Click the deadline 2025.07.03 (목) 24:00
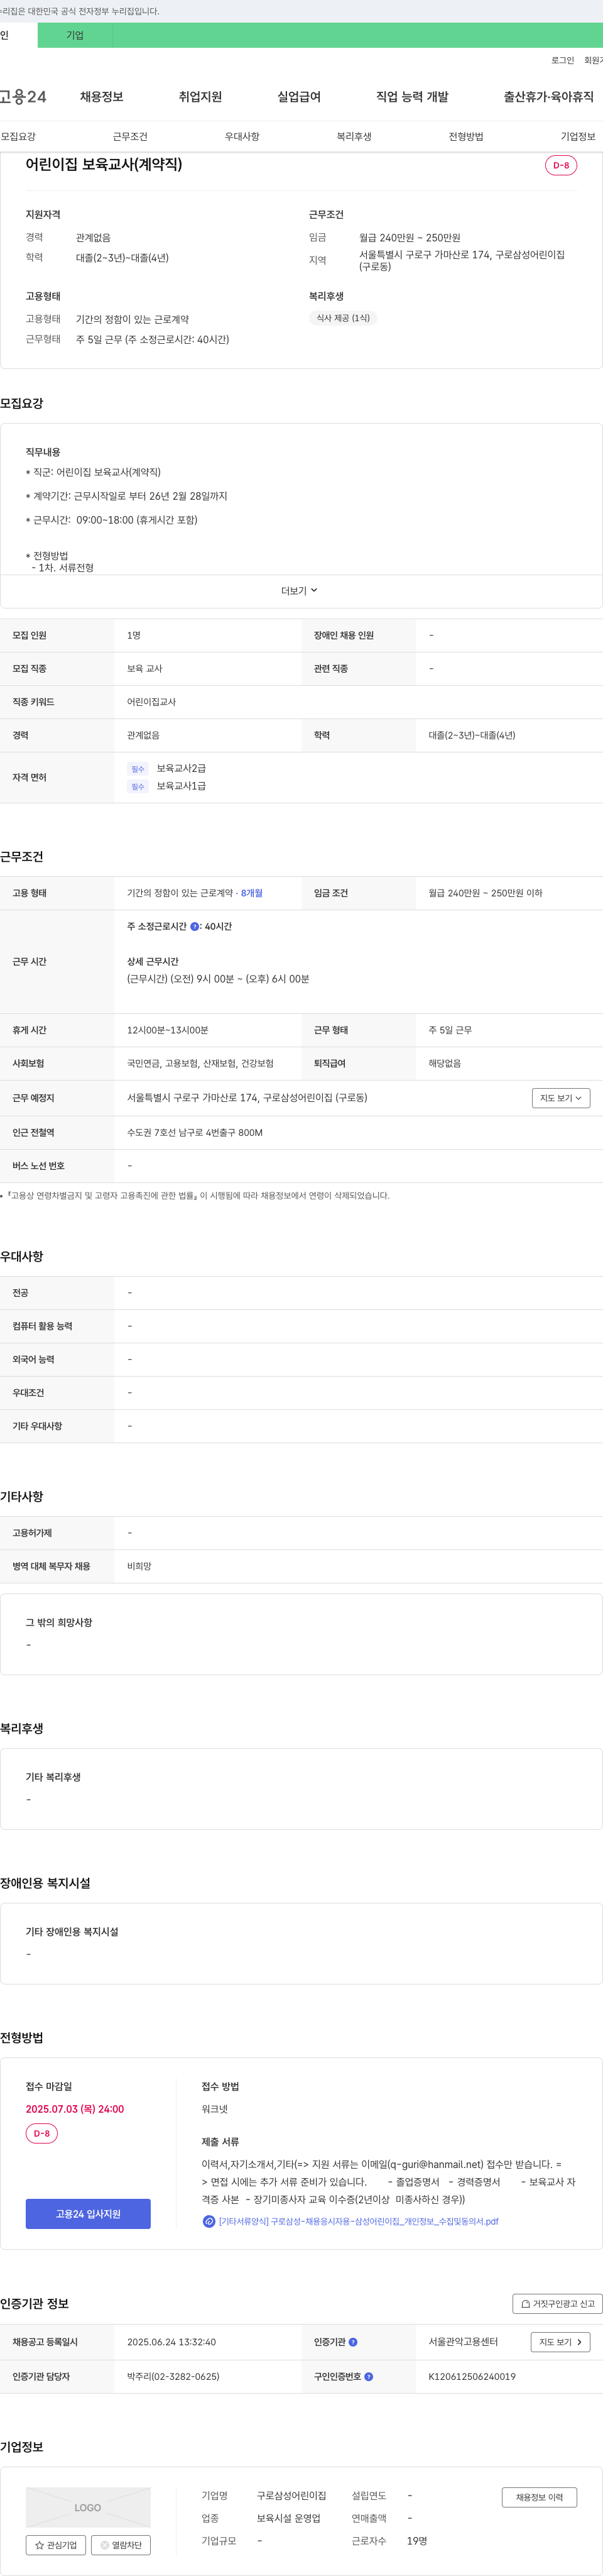The height and width of the screenshot is (2576, 603). click(75, 2108)
